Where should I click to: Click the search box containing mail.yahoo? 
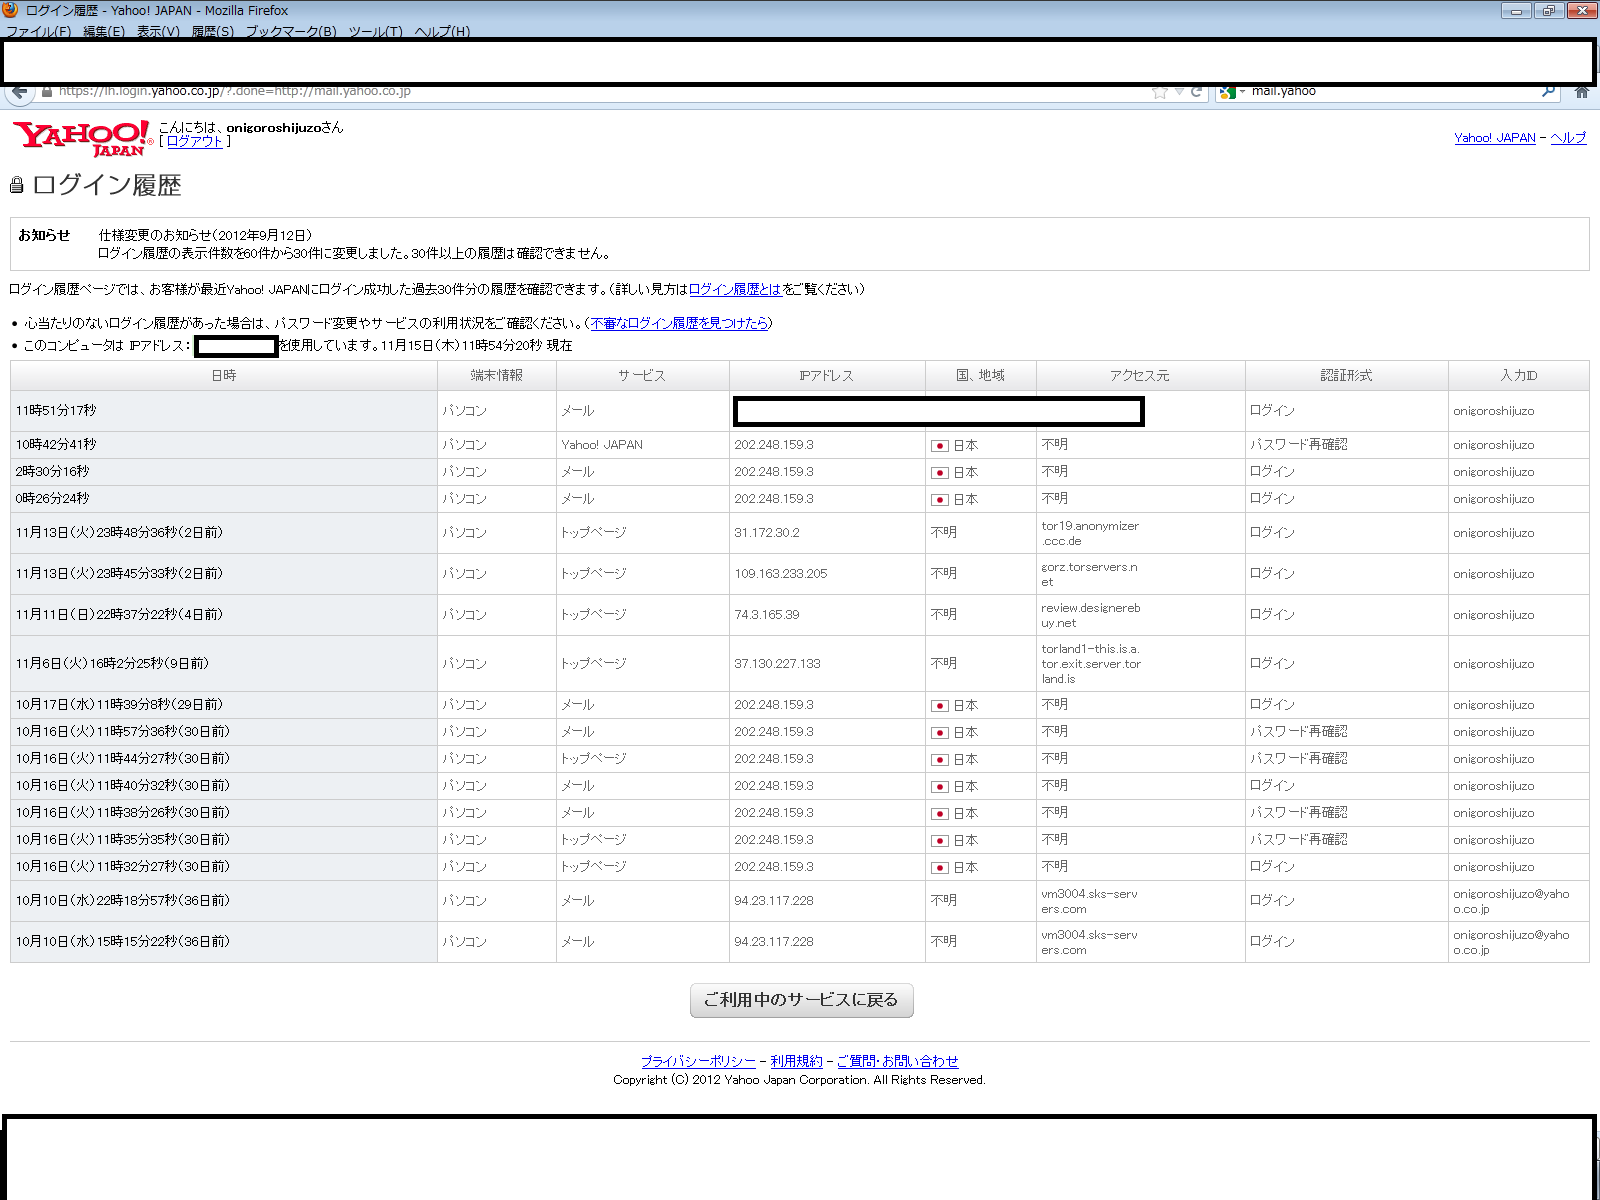pyautogui.click(x=1390, y=91)
